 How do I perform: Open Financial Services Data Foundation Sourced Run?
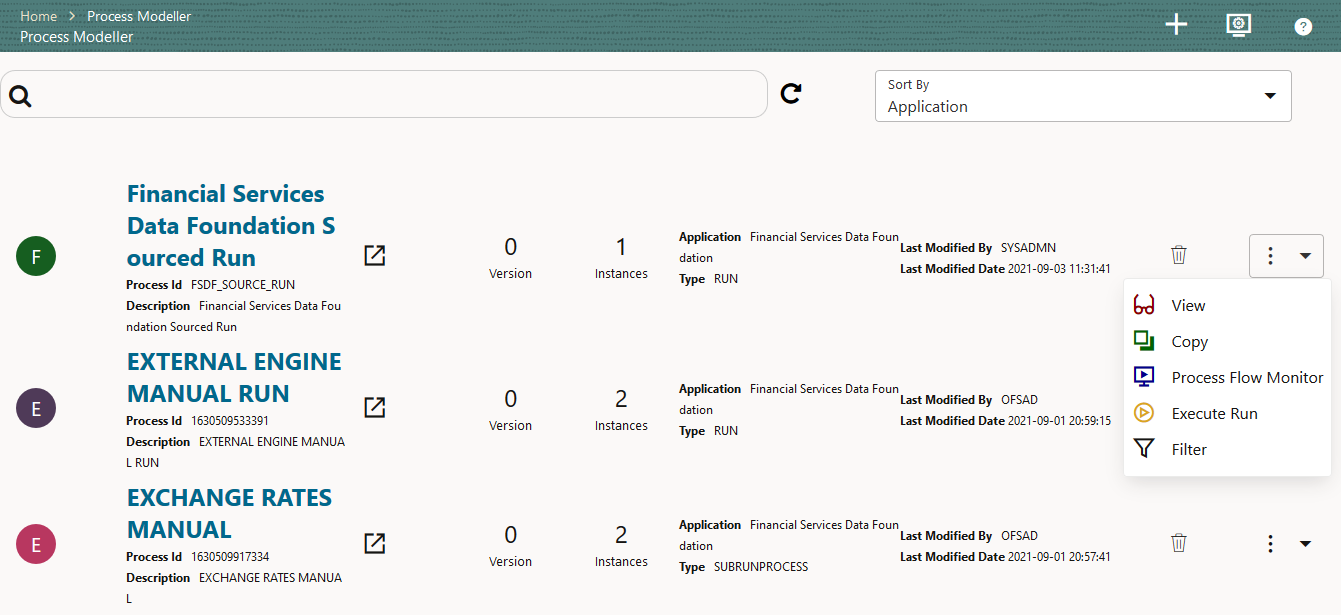231,226
